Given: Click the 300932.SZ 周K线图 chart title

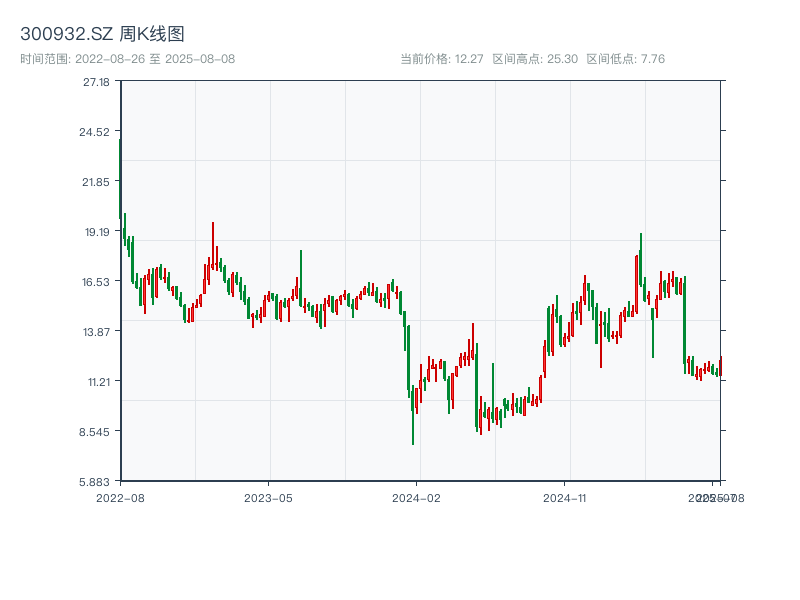Looking at the screenshot, I should click(102, 34).
